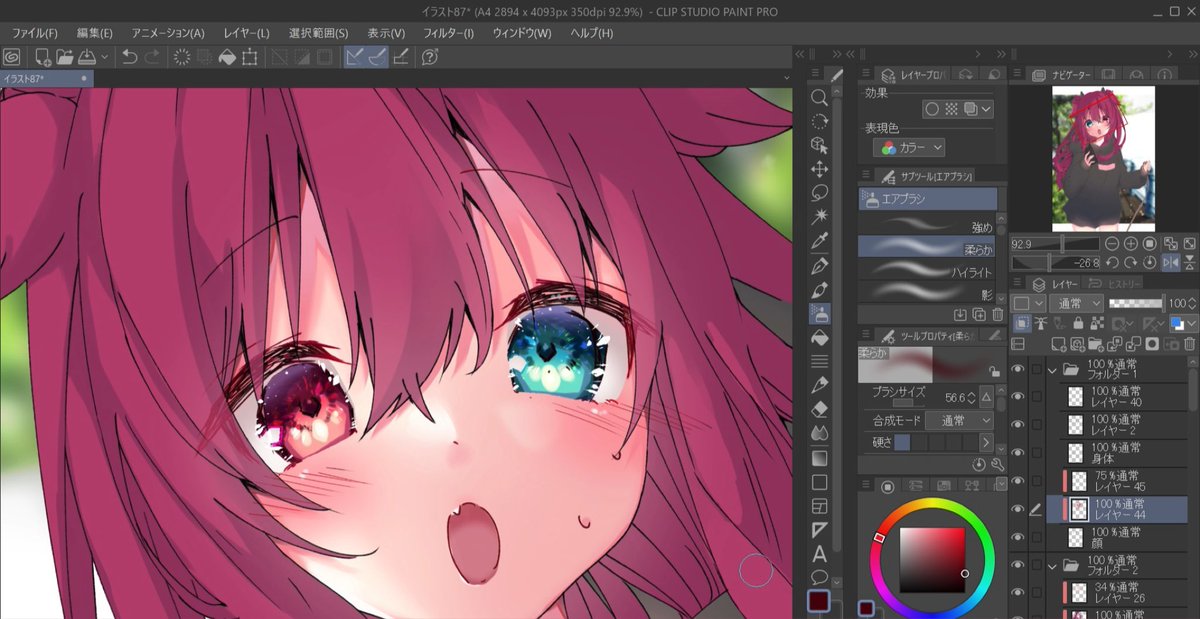
Task: Collapse フォルダー 2 chevron
Action: pyautogui.click(x=1052, y=565)
